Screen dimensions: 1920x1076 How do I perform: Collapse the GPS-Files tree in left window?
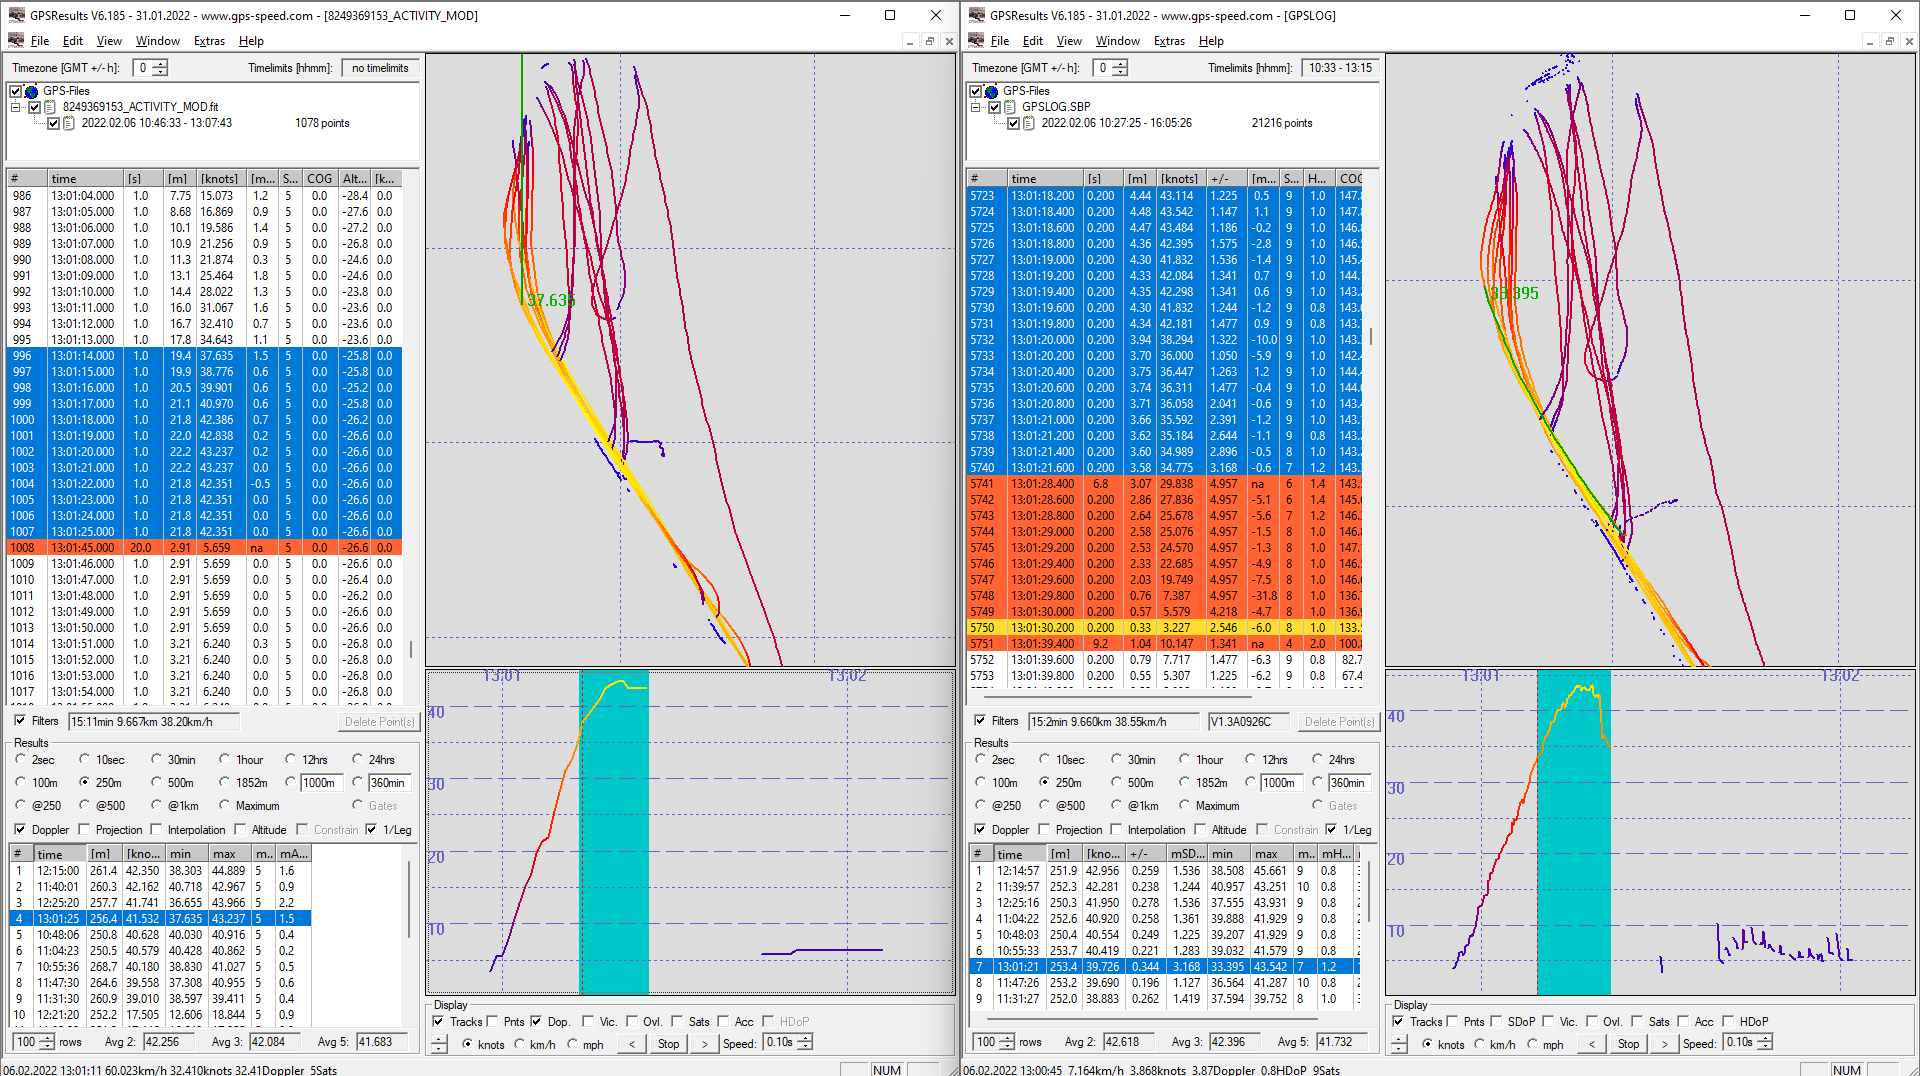click(16, 107)
